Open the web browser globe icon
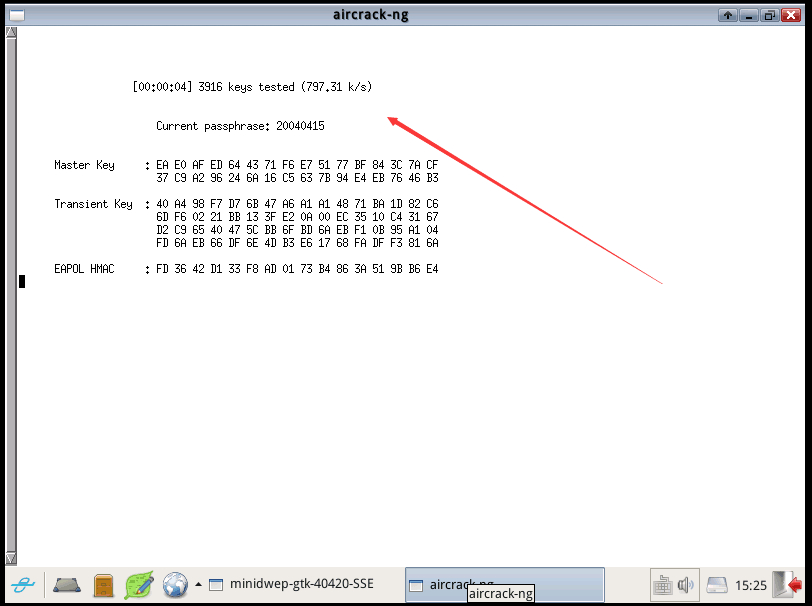 175,585
